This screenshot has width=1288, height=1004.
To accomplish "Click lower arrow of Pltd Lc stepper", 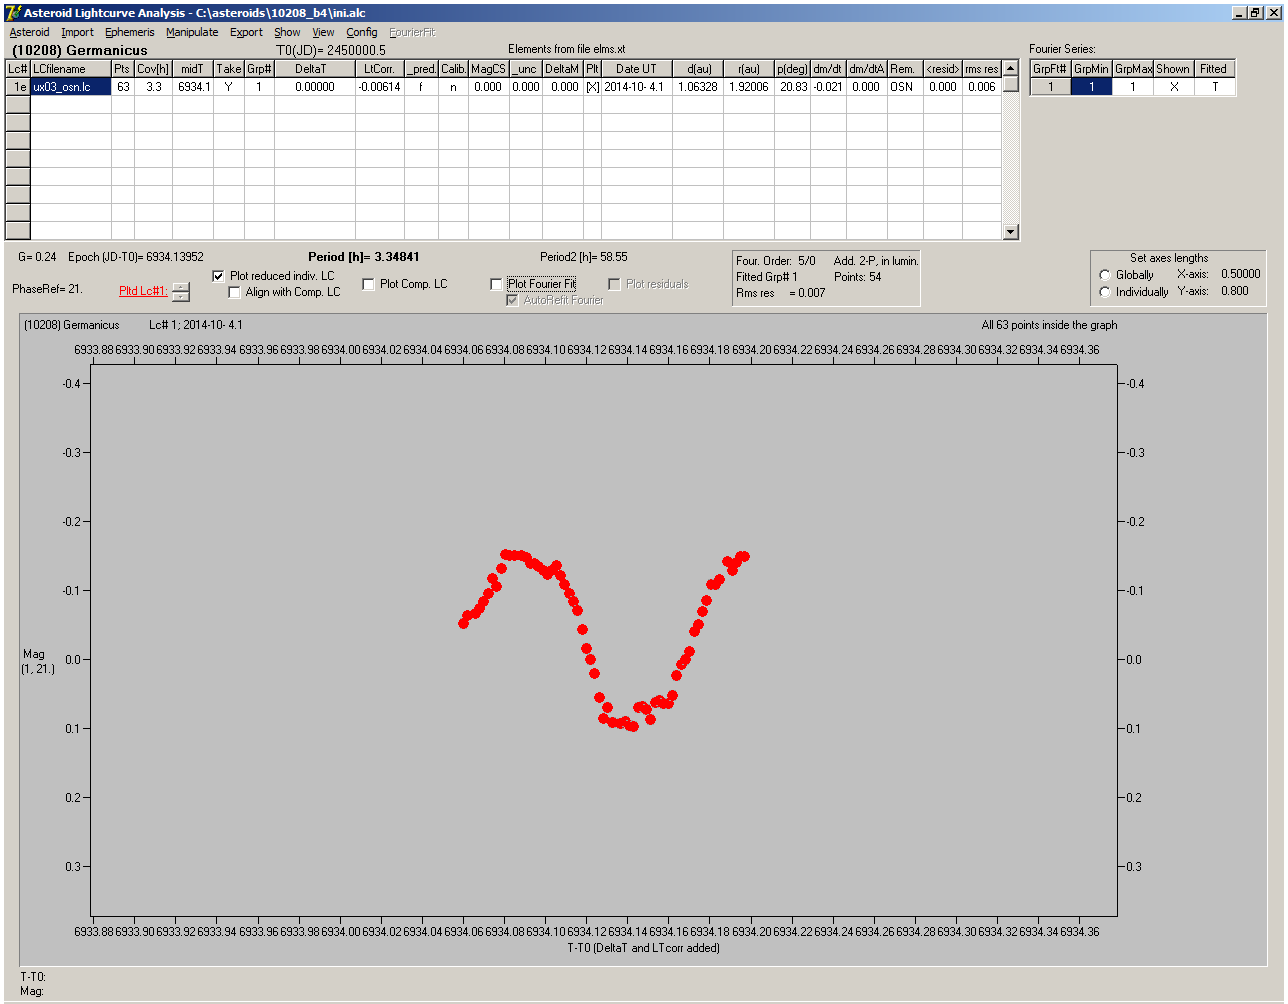I will 180,296.
